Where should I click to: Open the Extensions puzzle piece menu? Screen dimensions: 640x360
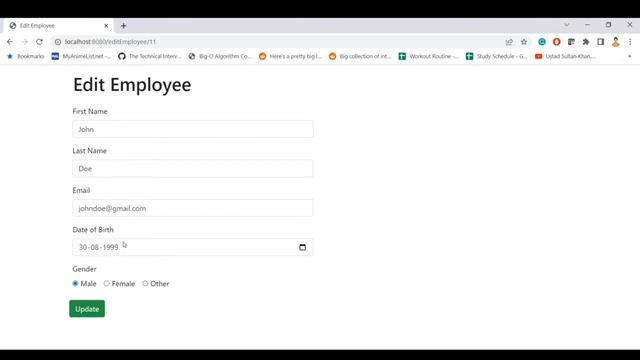[x=586, y=42]
